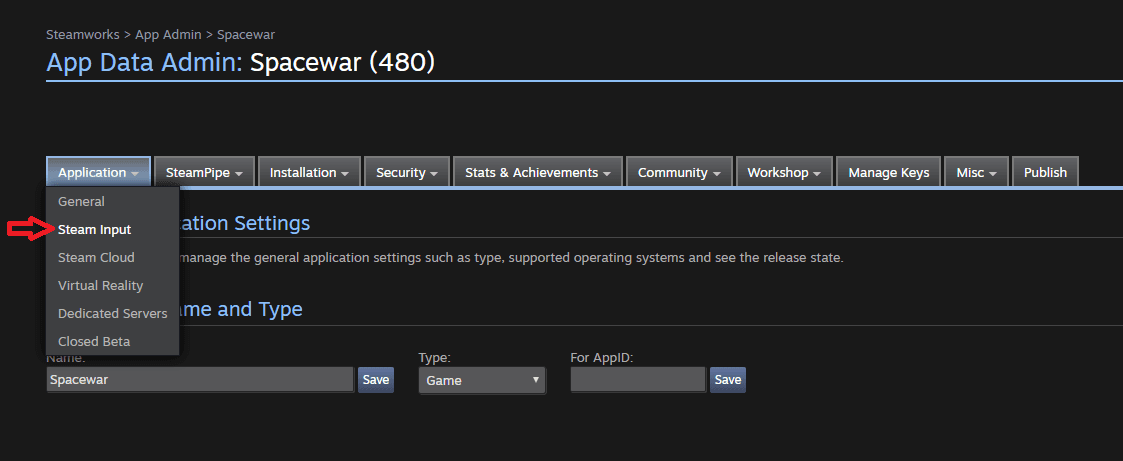The width and height of the screenshot is (1123, 461).
Task: Open the Security dropdown tab
Action: pyautogui.click(x=406, y=172)
